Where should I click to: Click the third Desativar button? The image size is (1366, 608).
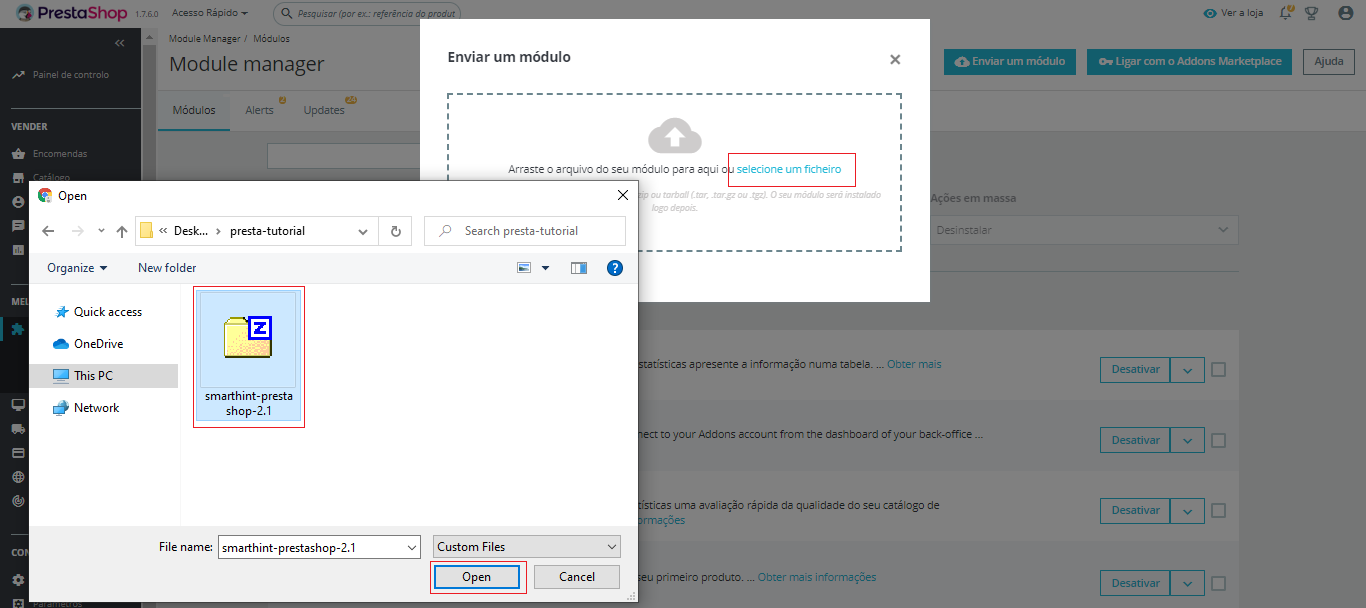coord(1135,510)
